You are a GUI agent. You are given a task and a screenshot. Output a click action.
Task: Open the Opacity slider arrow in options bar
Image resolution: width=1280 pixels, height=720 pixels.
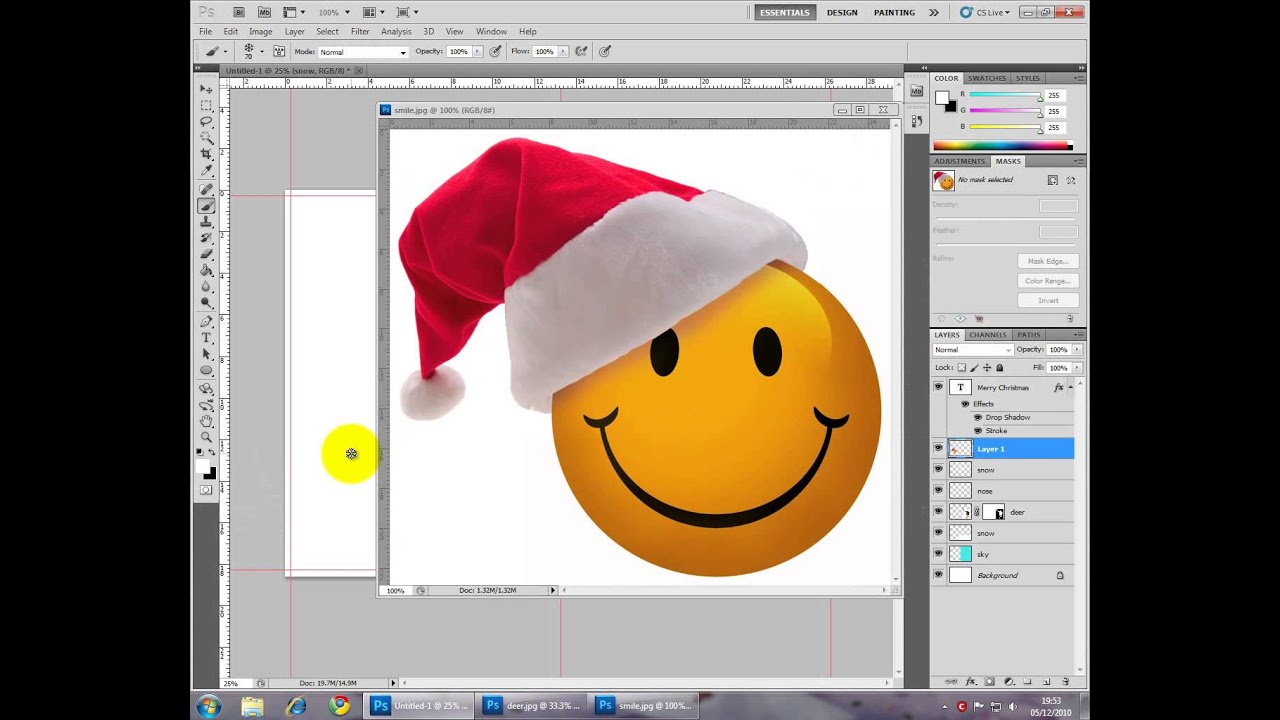pos(477,51)
